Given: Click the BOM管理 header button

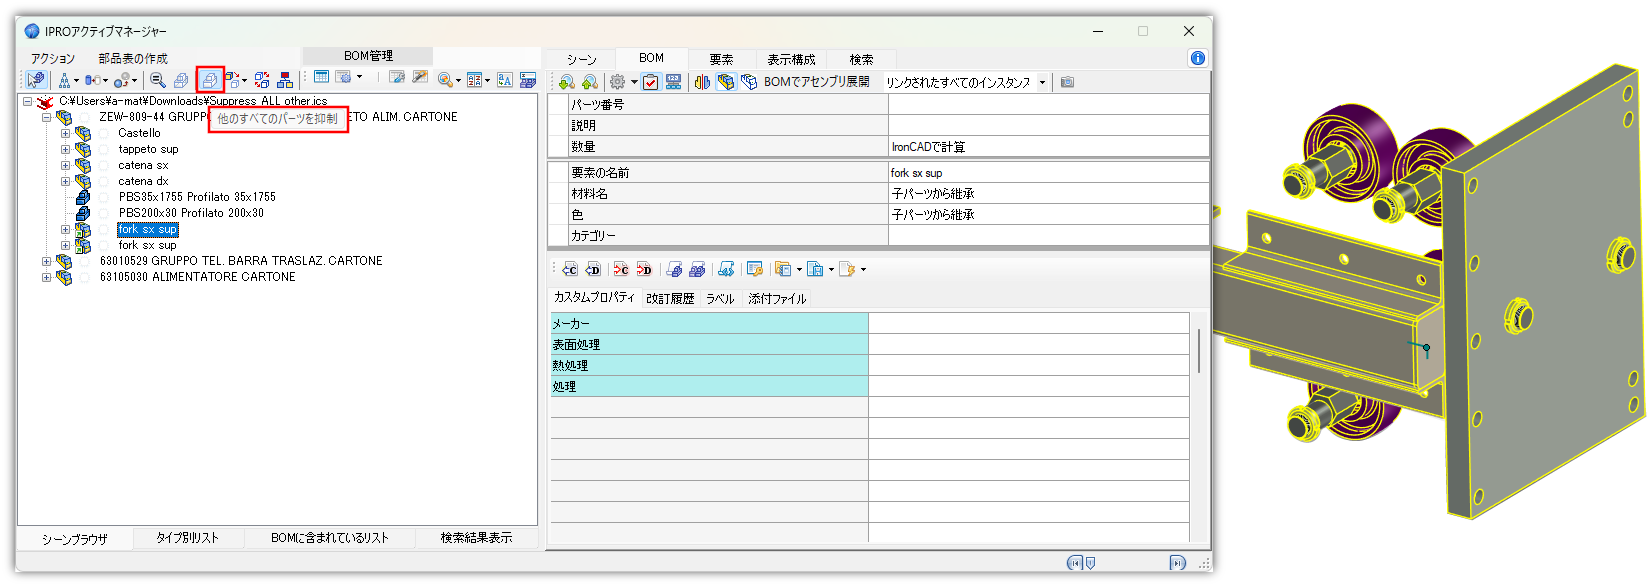Looking at the screenshot, I should [368, 56].
